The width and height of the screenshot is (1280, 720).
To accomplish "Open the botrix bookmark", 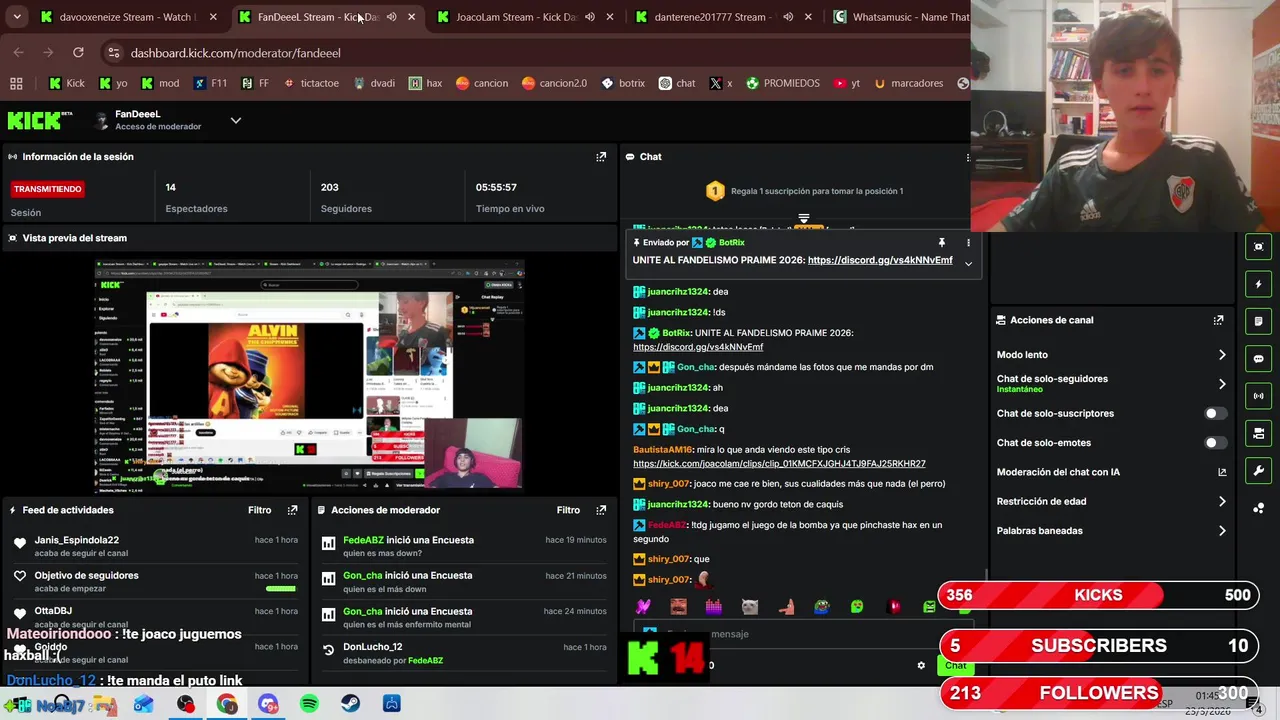I will tap(622, 83).
